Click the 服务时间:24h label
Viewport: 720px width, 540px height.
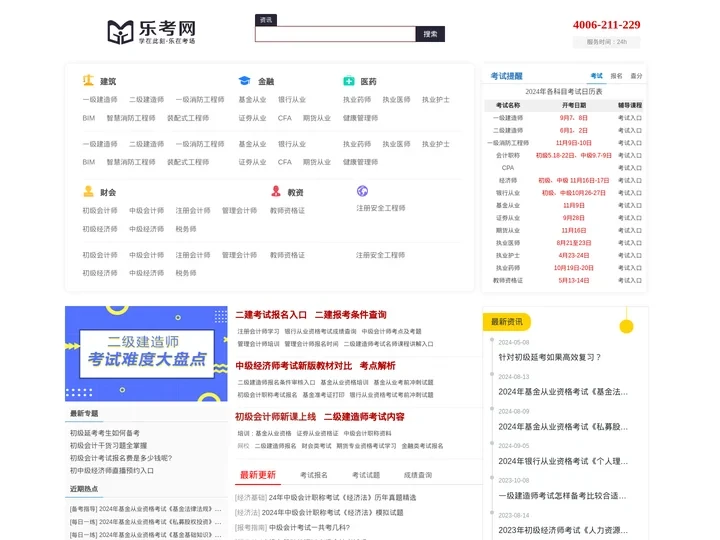(x=606, y=42)
